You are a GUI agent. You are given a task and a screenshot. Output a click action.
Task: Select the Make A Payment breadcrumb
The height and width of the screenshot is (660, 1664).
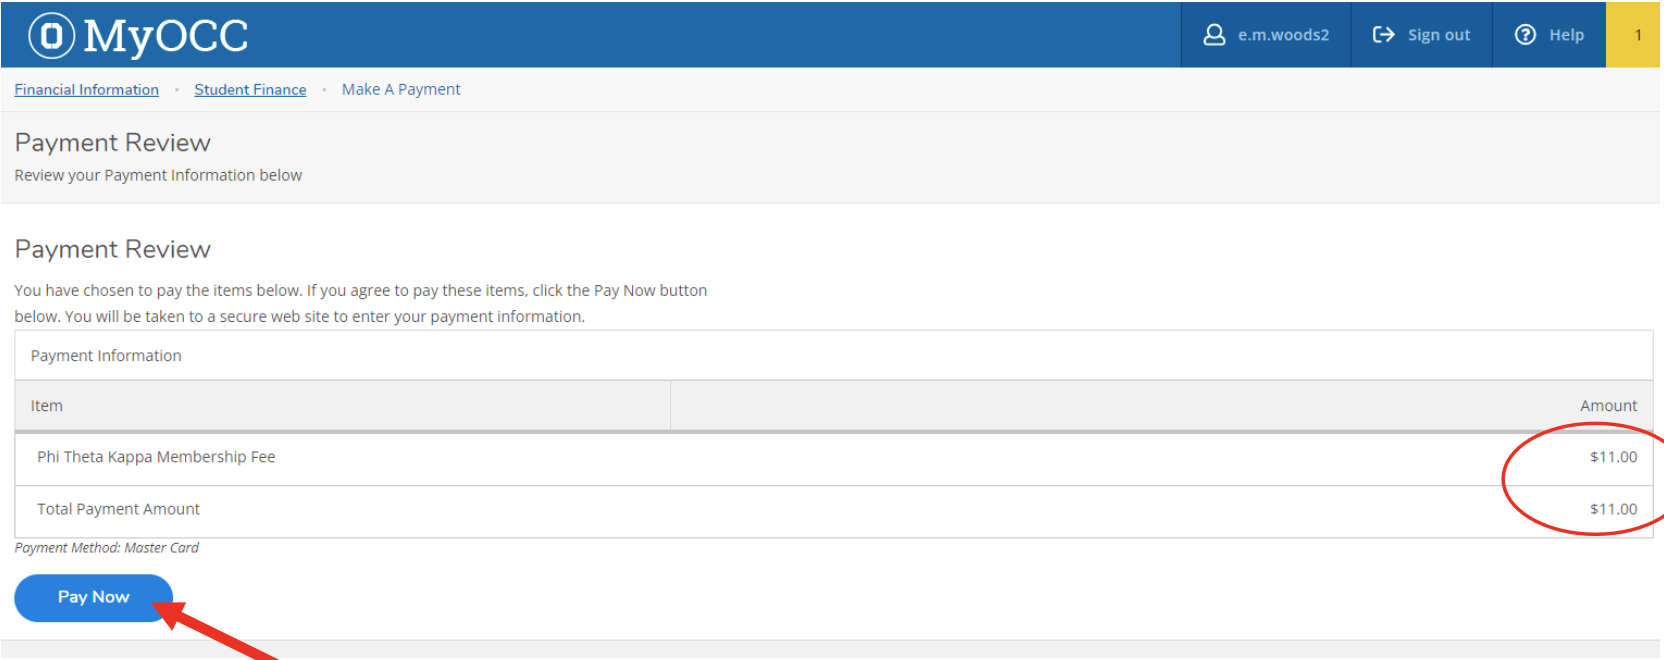point(401,90)
